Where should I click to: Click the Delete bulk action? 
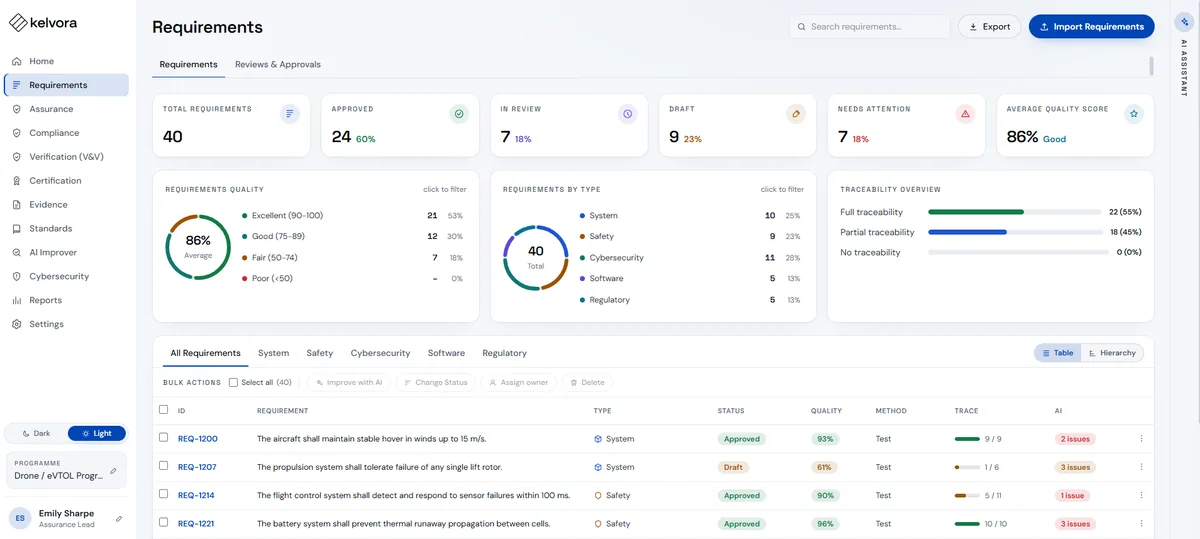click(x=586, y=382)
